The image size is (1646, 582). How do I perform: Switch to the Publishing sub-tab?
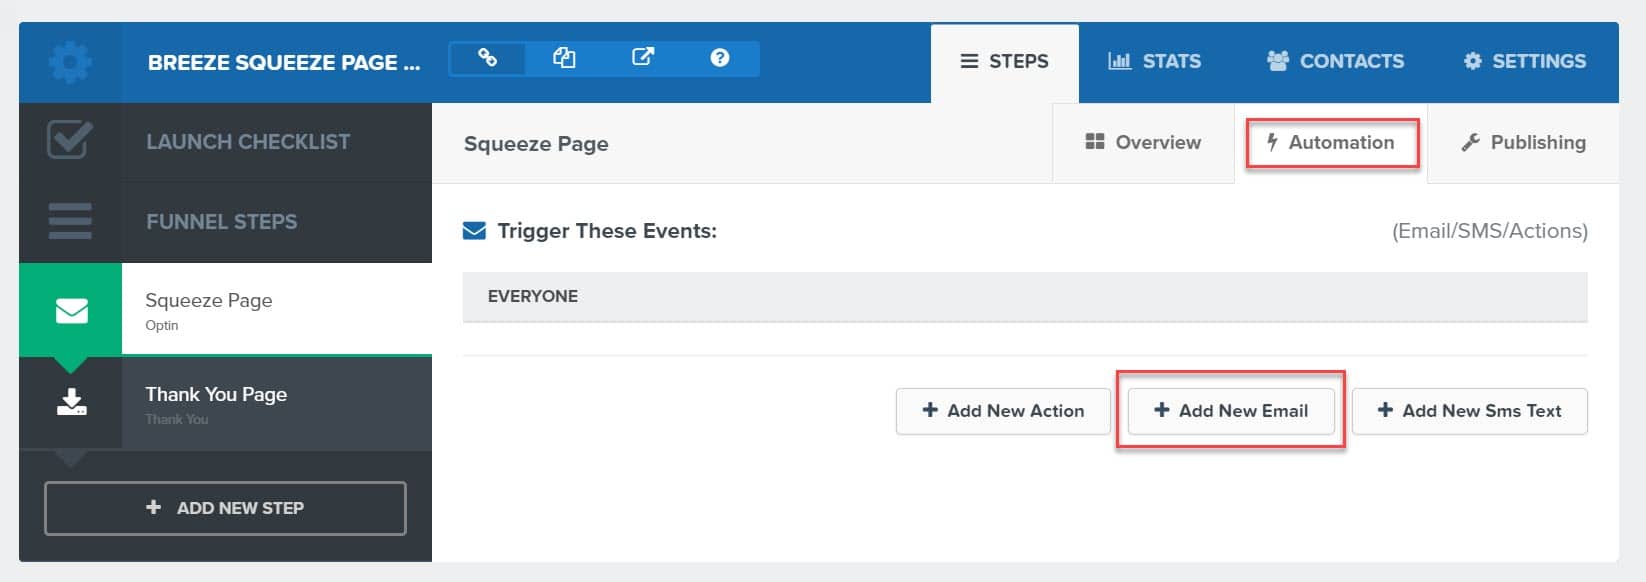tap(1523, 143)
